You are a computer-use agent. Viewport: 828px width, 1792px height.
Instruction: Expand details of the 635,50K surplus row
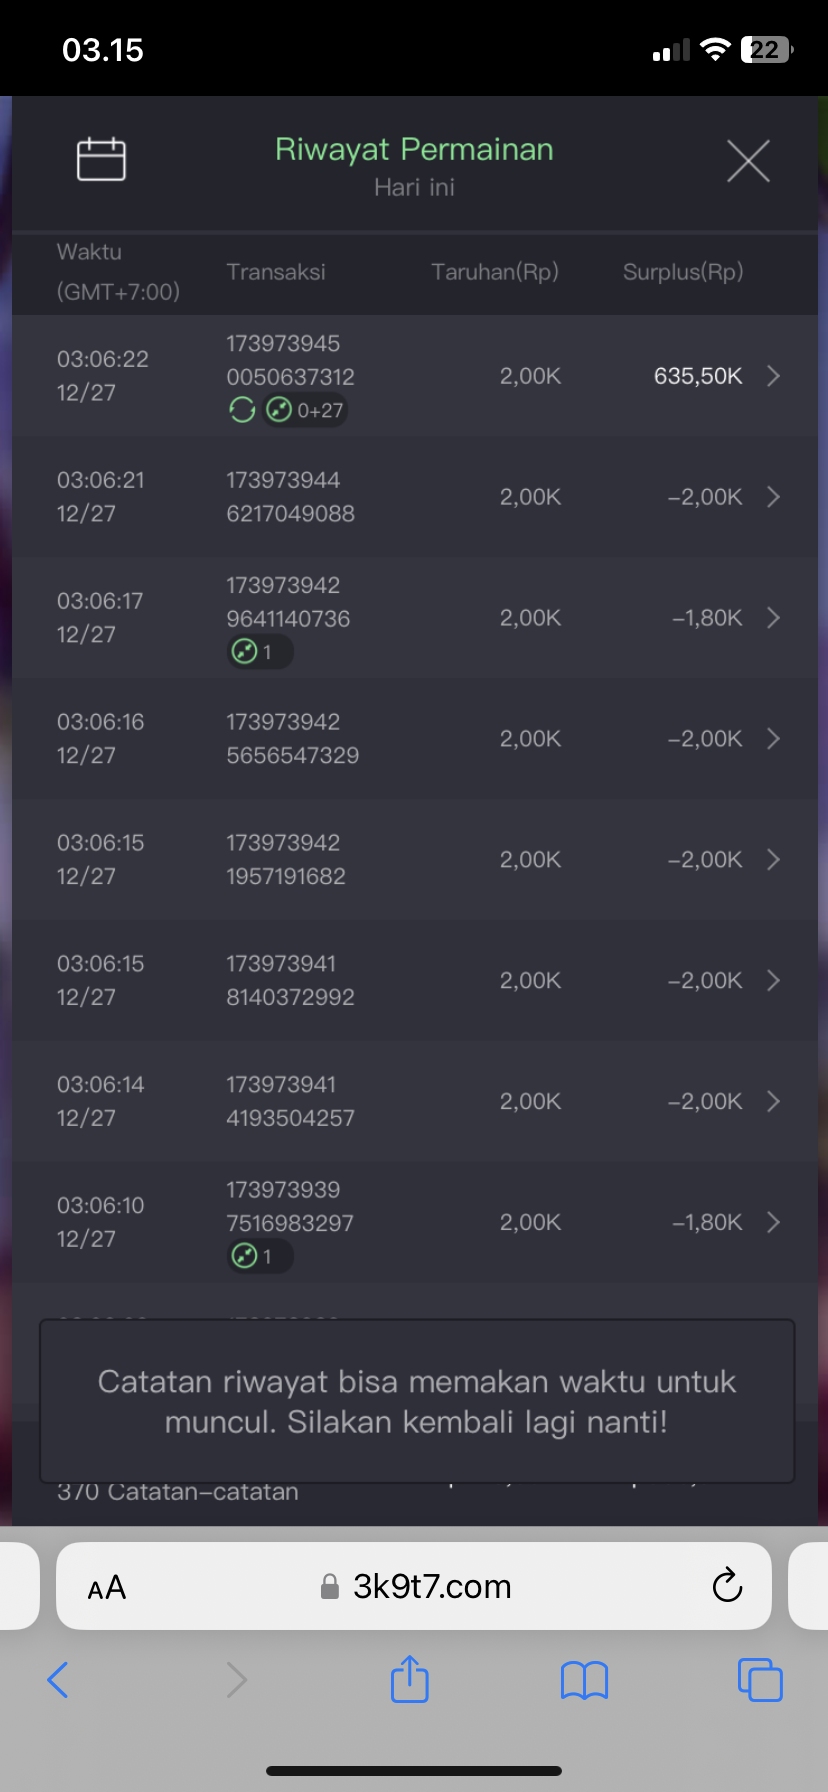click(x=773, y=376)
